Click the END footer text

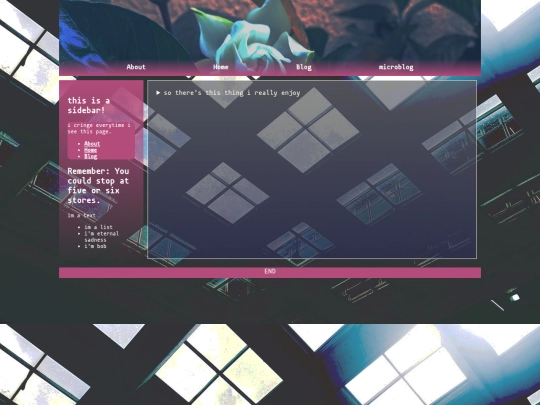pyautogui.click(x=270, y=271)
